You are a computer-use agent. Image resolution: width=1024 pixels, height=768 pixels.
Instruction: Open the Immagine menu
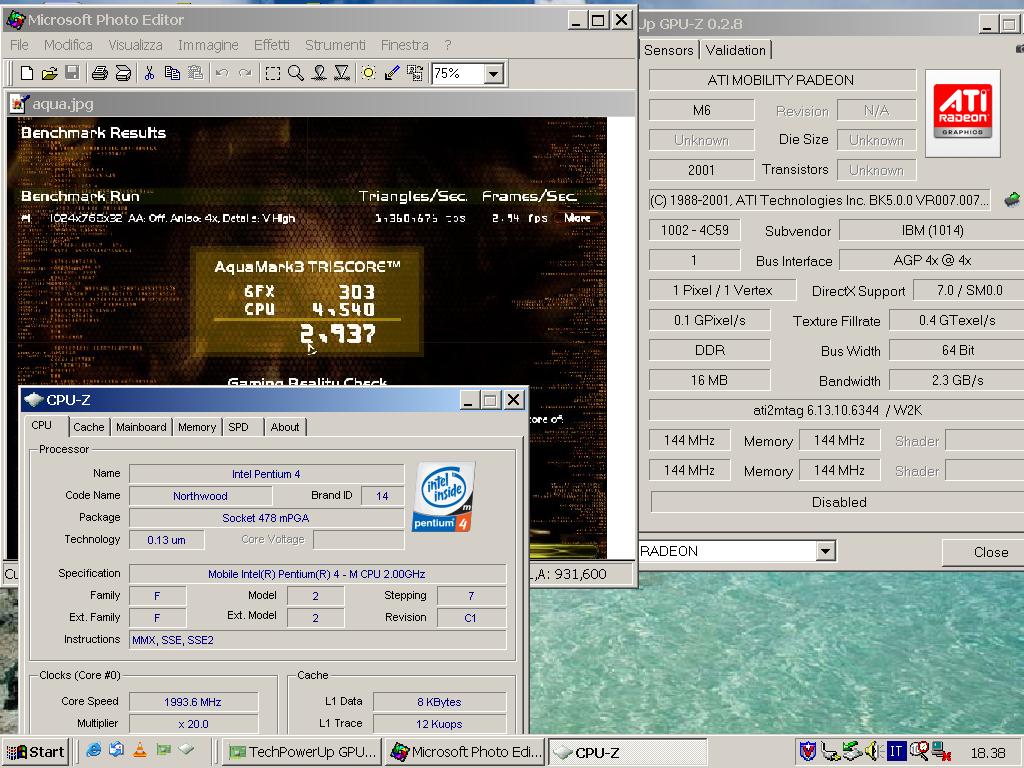coord(208,45)
